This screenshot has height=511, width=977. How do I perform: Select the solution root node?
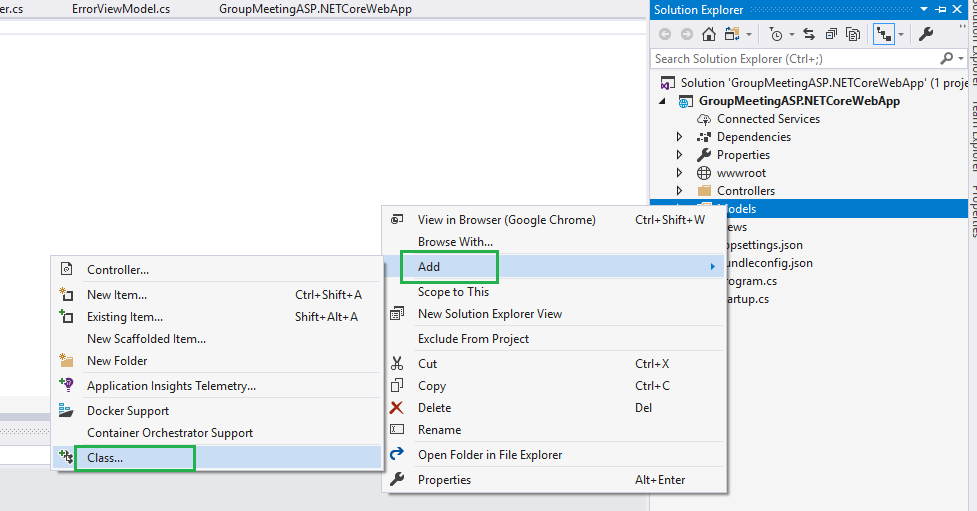[813, 83]
